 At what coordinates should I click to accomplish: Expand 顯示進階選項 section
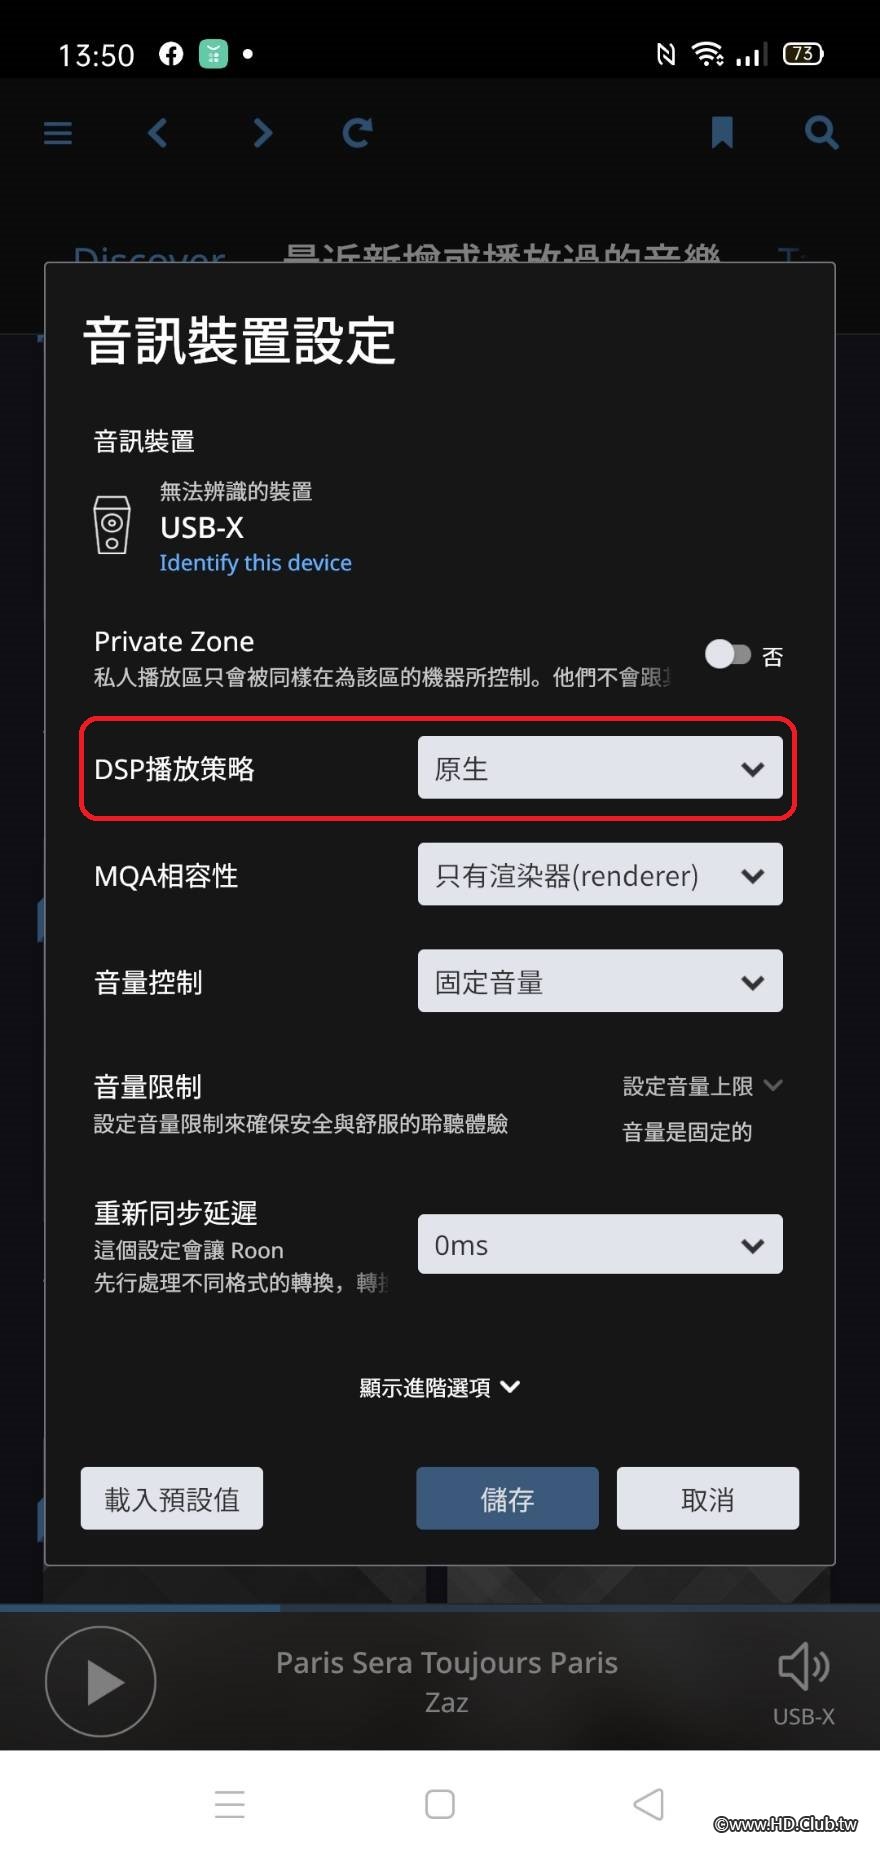[x=440, y=1387]
